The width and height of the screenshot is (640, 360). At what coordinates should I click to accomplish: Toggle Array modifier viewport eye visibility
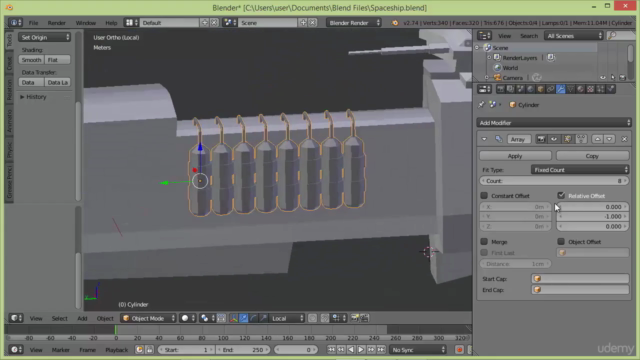pos(554,139)
